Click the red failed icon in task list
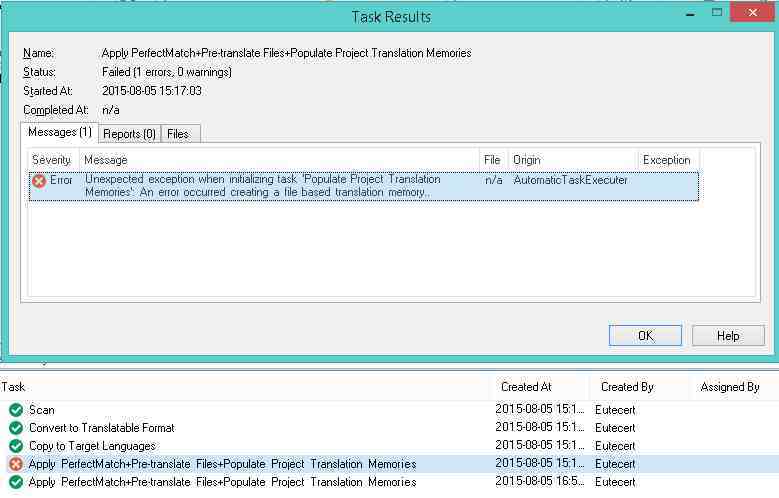Viewport: 779px width, 498px height. tap(15, 464)
